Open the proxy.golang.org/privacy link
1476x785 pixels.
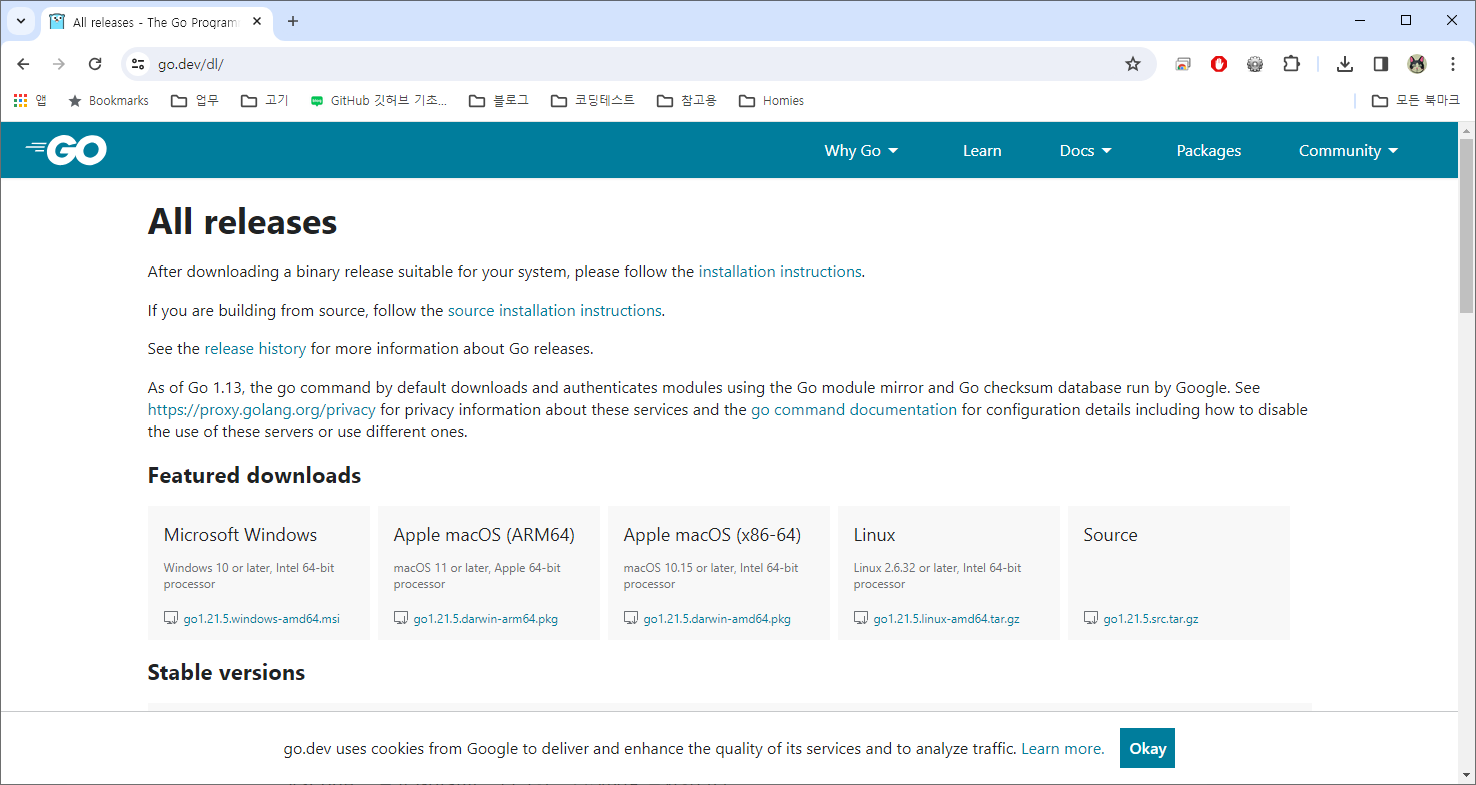(x=262, y=410)
